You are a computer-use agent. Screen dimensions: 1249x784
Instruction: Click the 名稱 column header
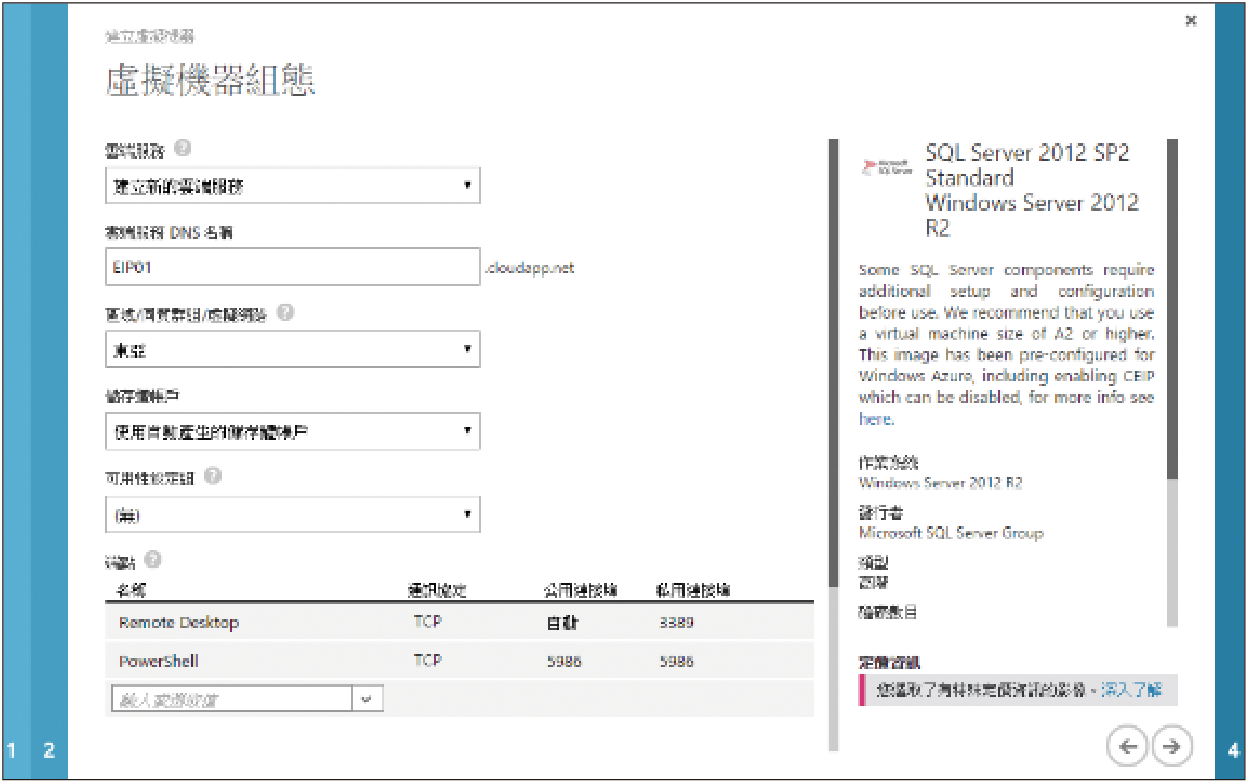[132, 591]
